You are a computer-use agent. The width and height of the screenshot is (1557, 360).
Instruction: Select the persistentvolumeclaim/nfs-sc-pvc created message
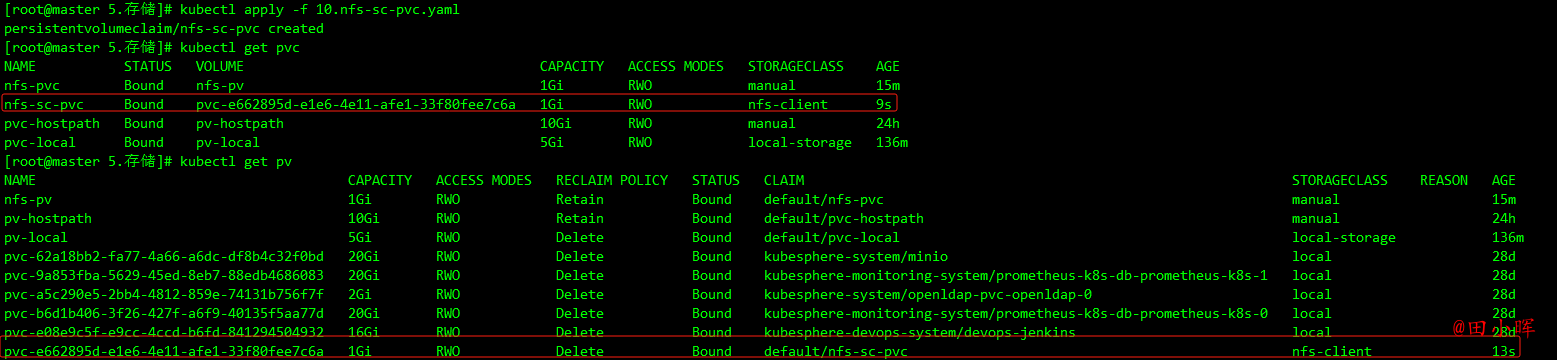(x=164, y=28)
